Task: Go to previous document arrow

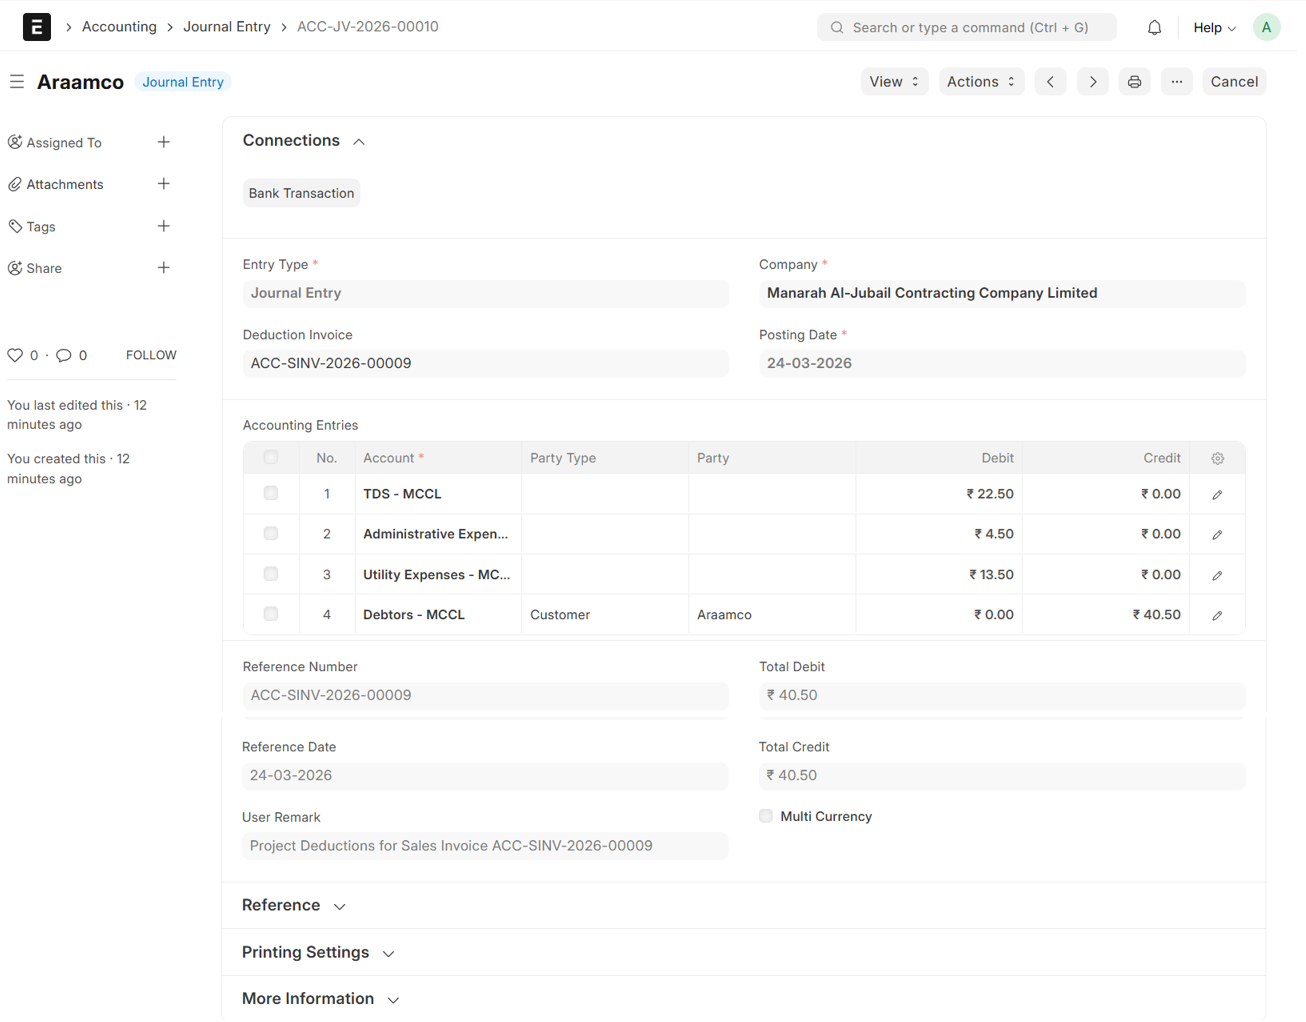Action: point(1050,82)
